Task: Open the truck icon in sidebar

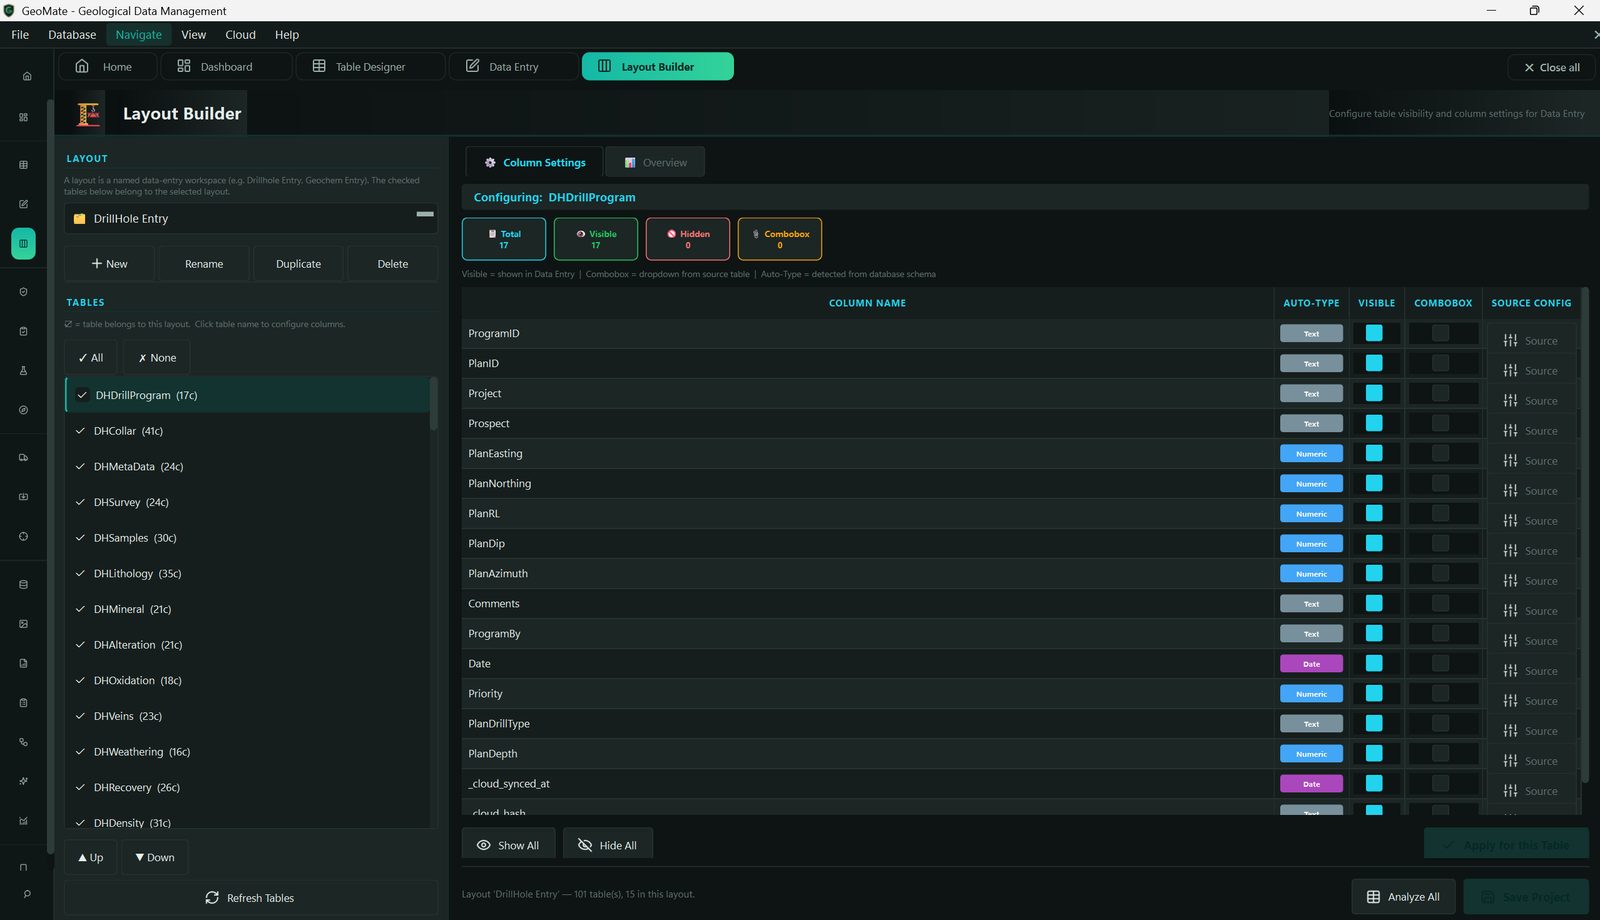Action: (23, 457)
